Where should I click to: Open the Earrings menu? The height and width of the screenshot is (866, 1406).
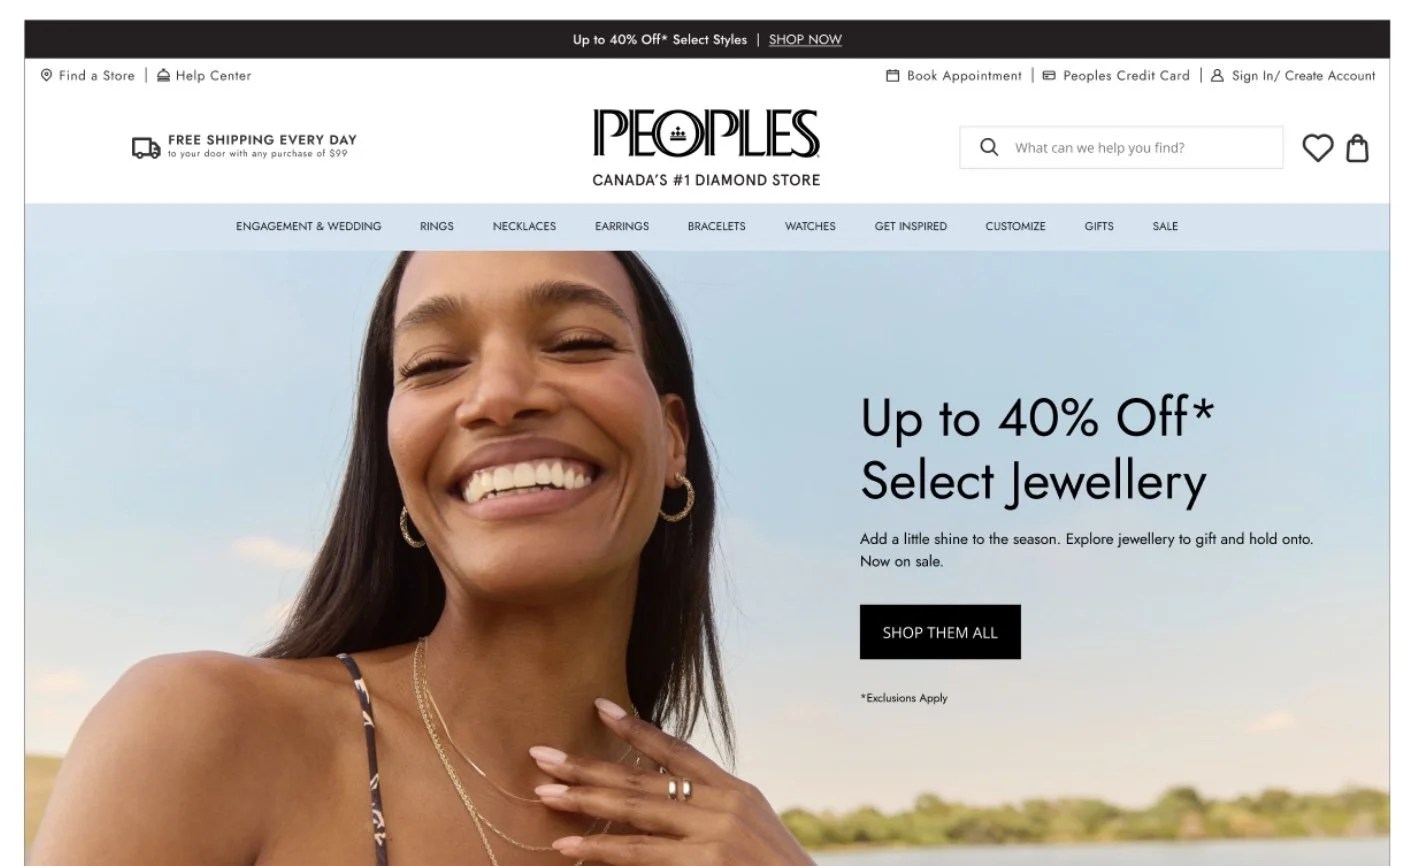click(622, 226)
